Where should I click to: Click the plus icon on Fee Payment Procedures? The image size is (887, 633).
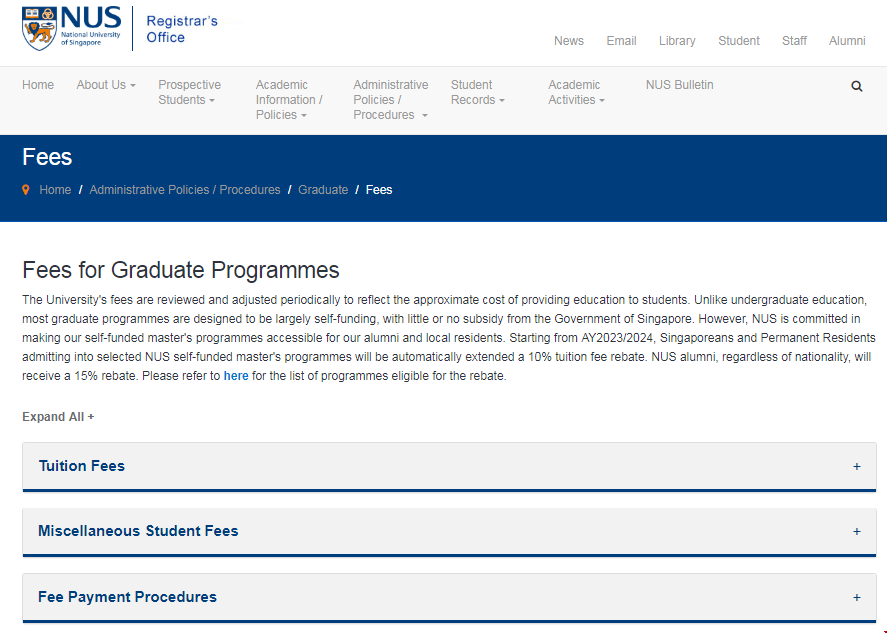click(856, 597)
